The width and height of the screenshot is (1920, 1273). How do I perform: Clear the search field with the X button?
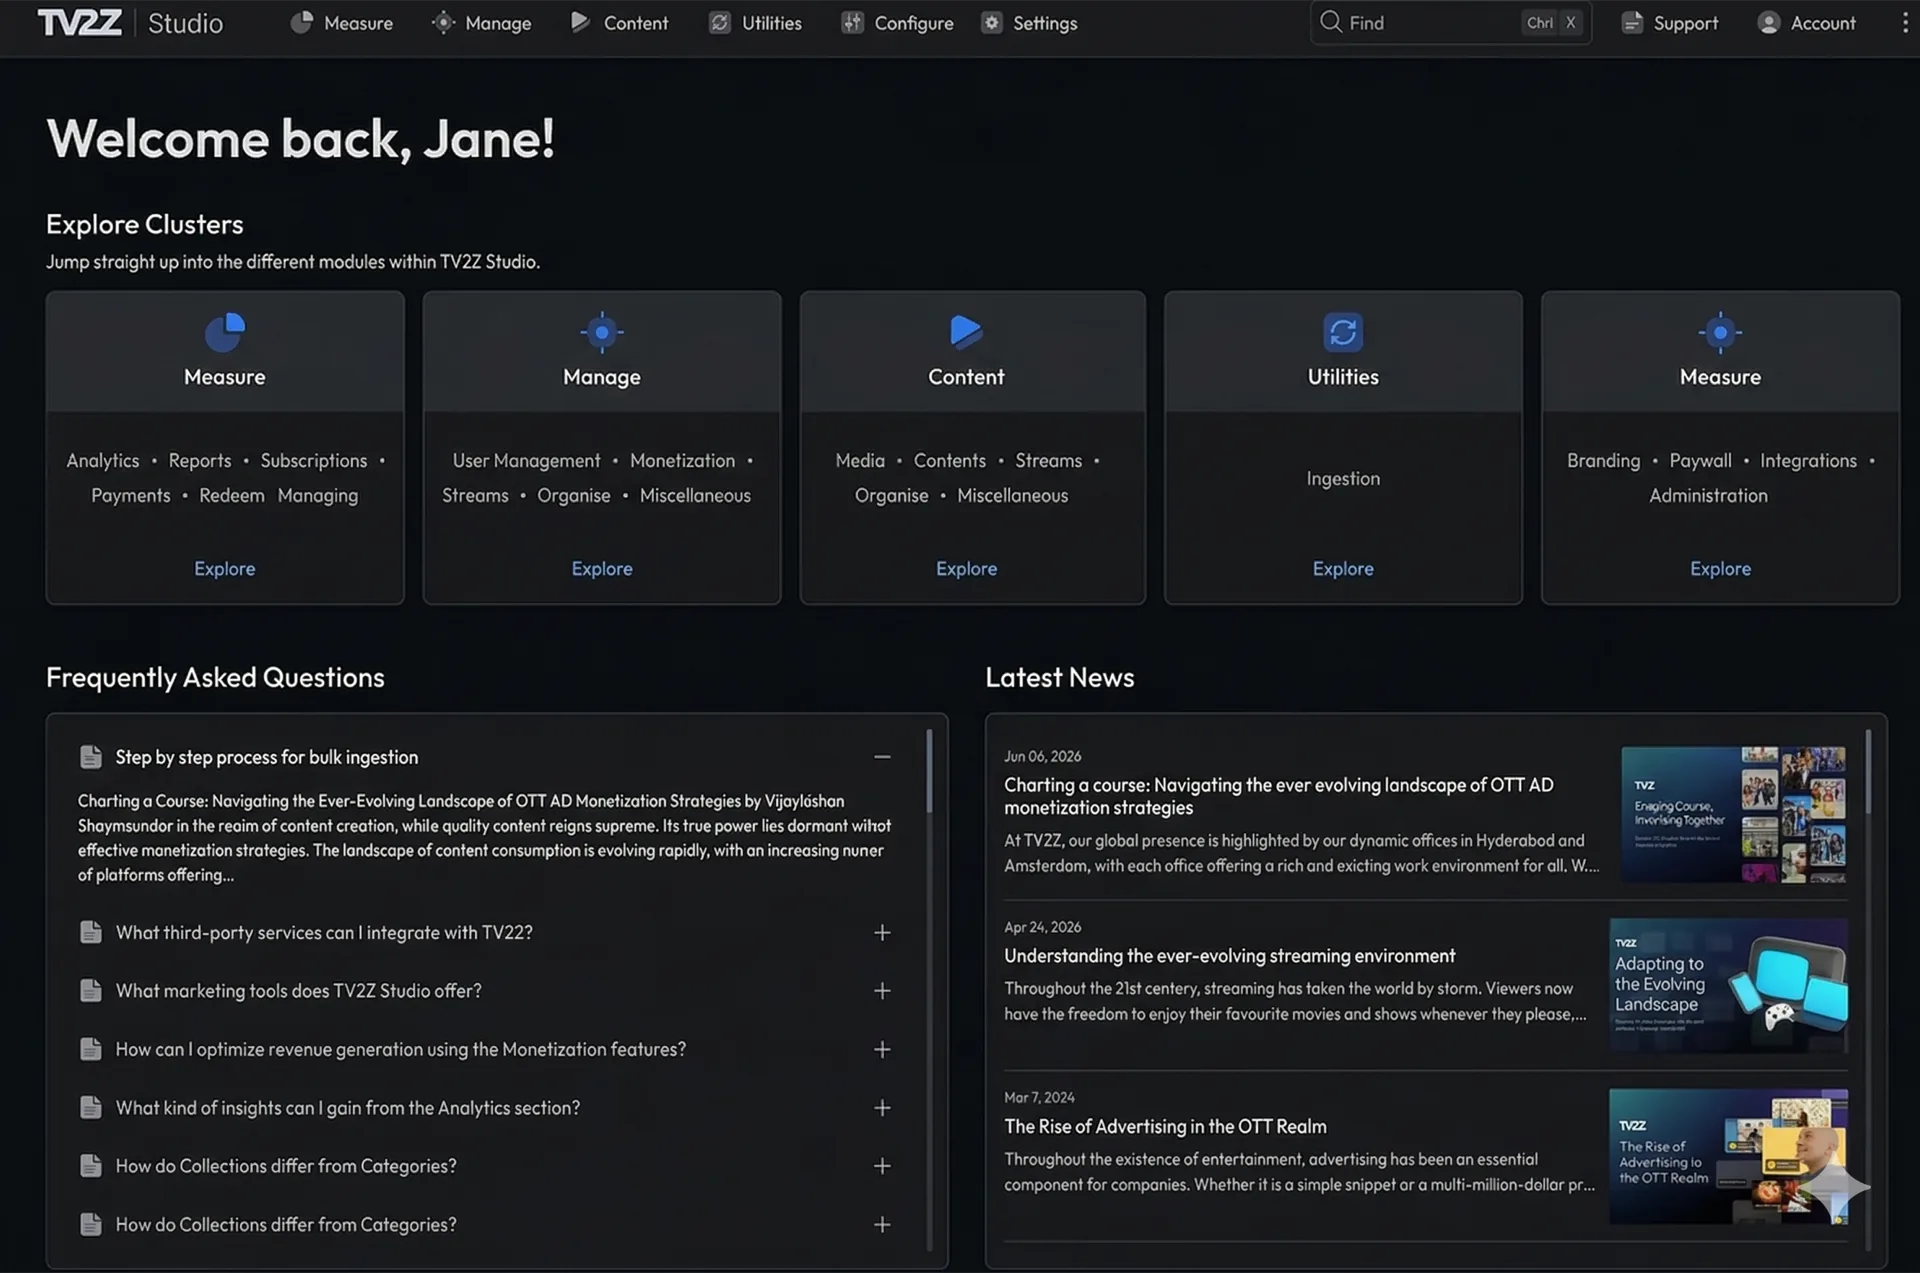(x=1571, y=21)
